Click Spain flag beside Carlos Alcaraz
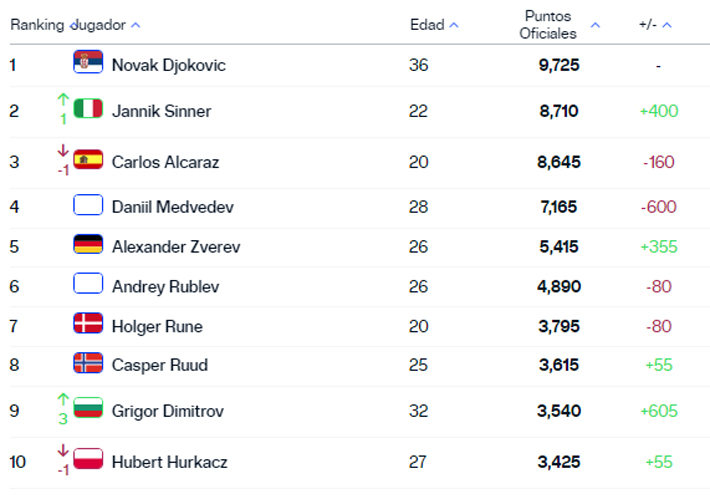The width and height of the screenshot is (710, 499). [x=88, y=159]
